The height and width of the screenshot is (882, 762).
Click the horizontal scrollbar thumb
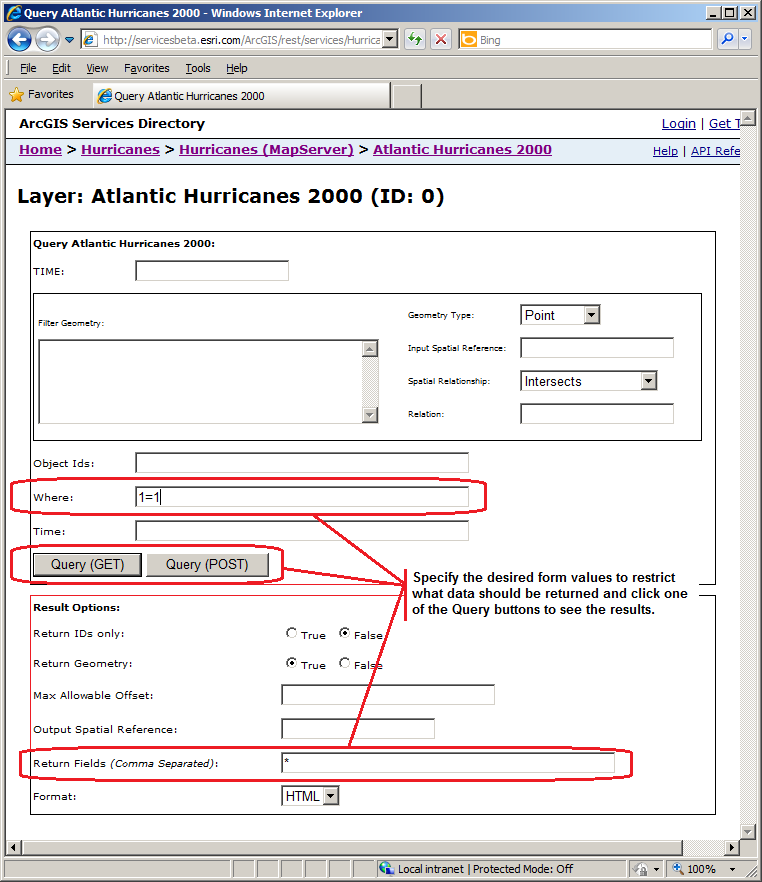tap(353, 847)
